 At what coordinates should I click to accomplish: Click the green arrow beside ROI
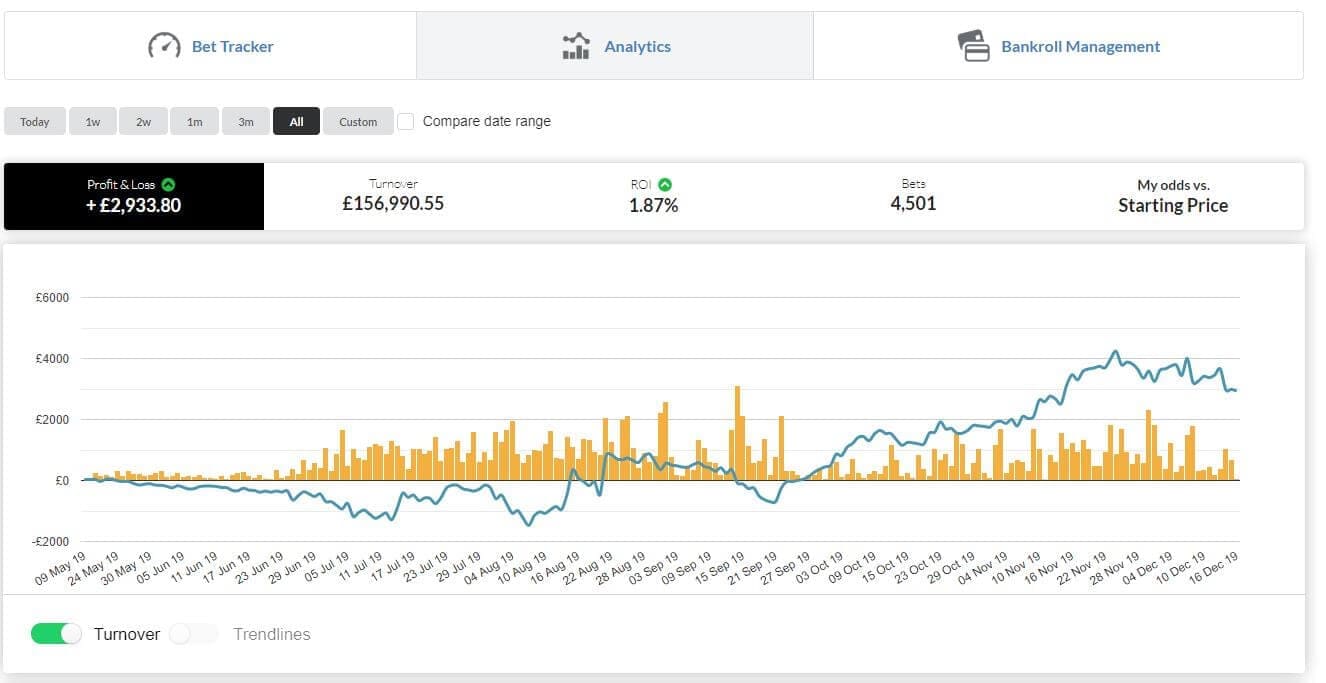tap(665, 184)
